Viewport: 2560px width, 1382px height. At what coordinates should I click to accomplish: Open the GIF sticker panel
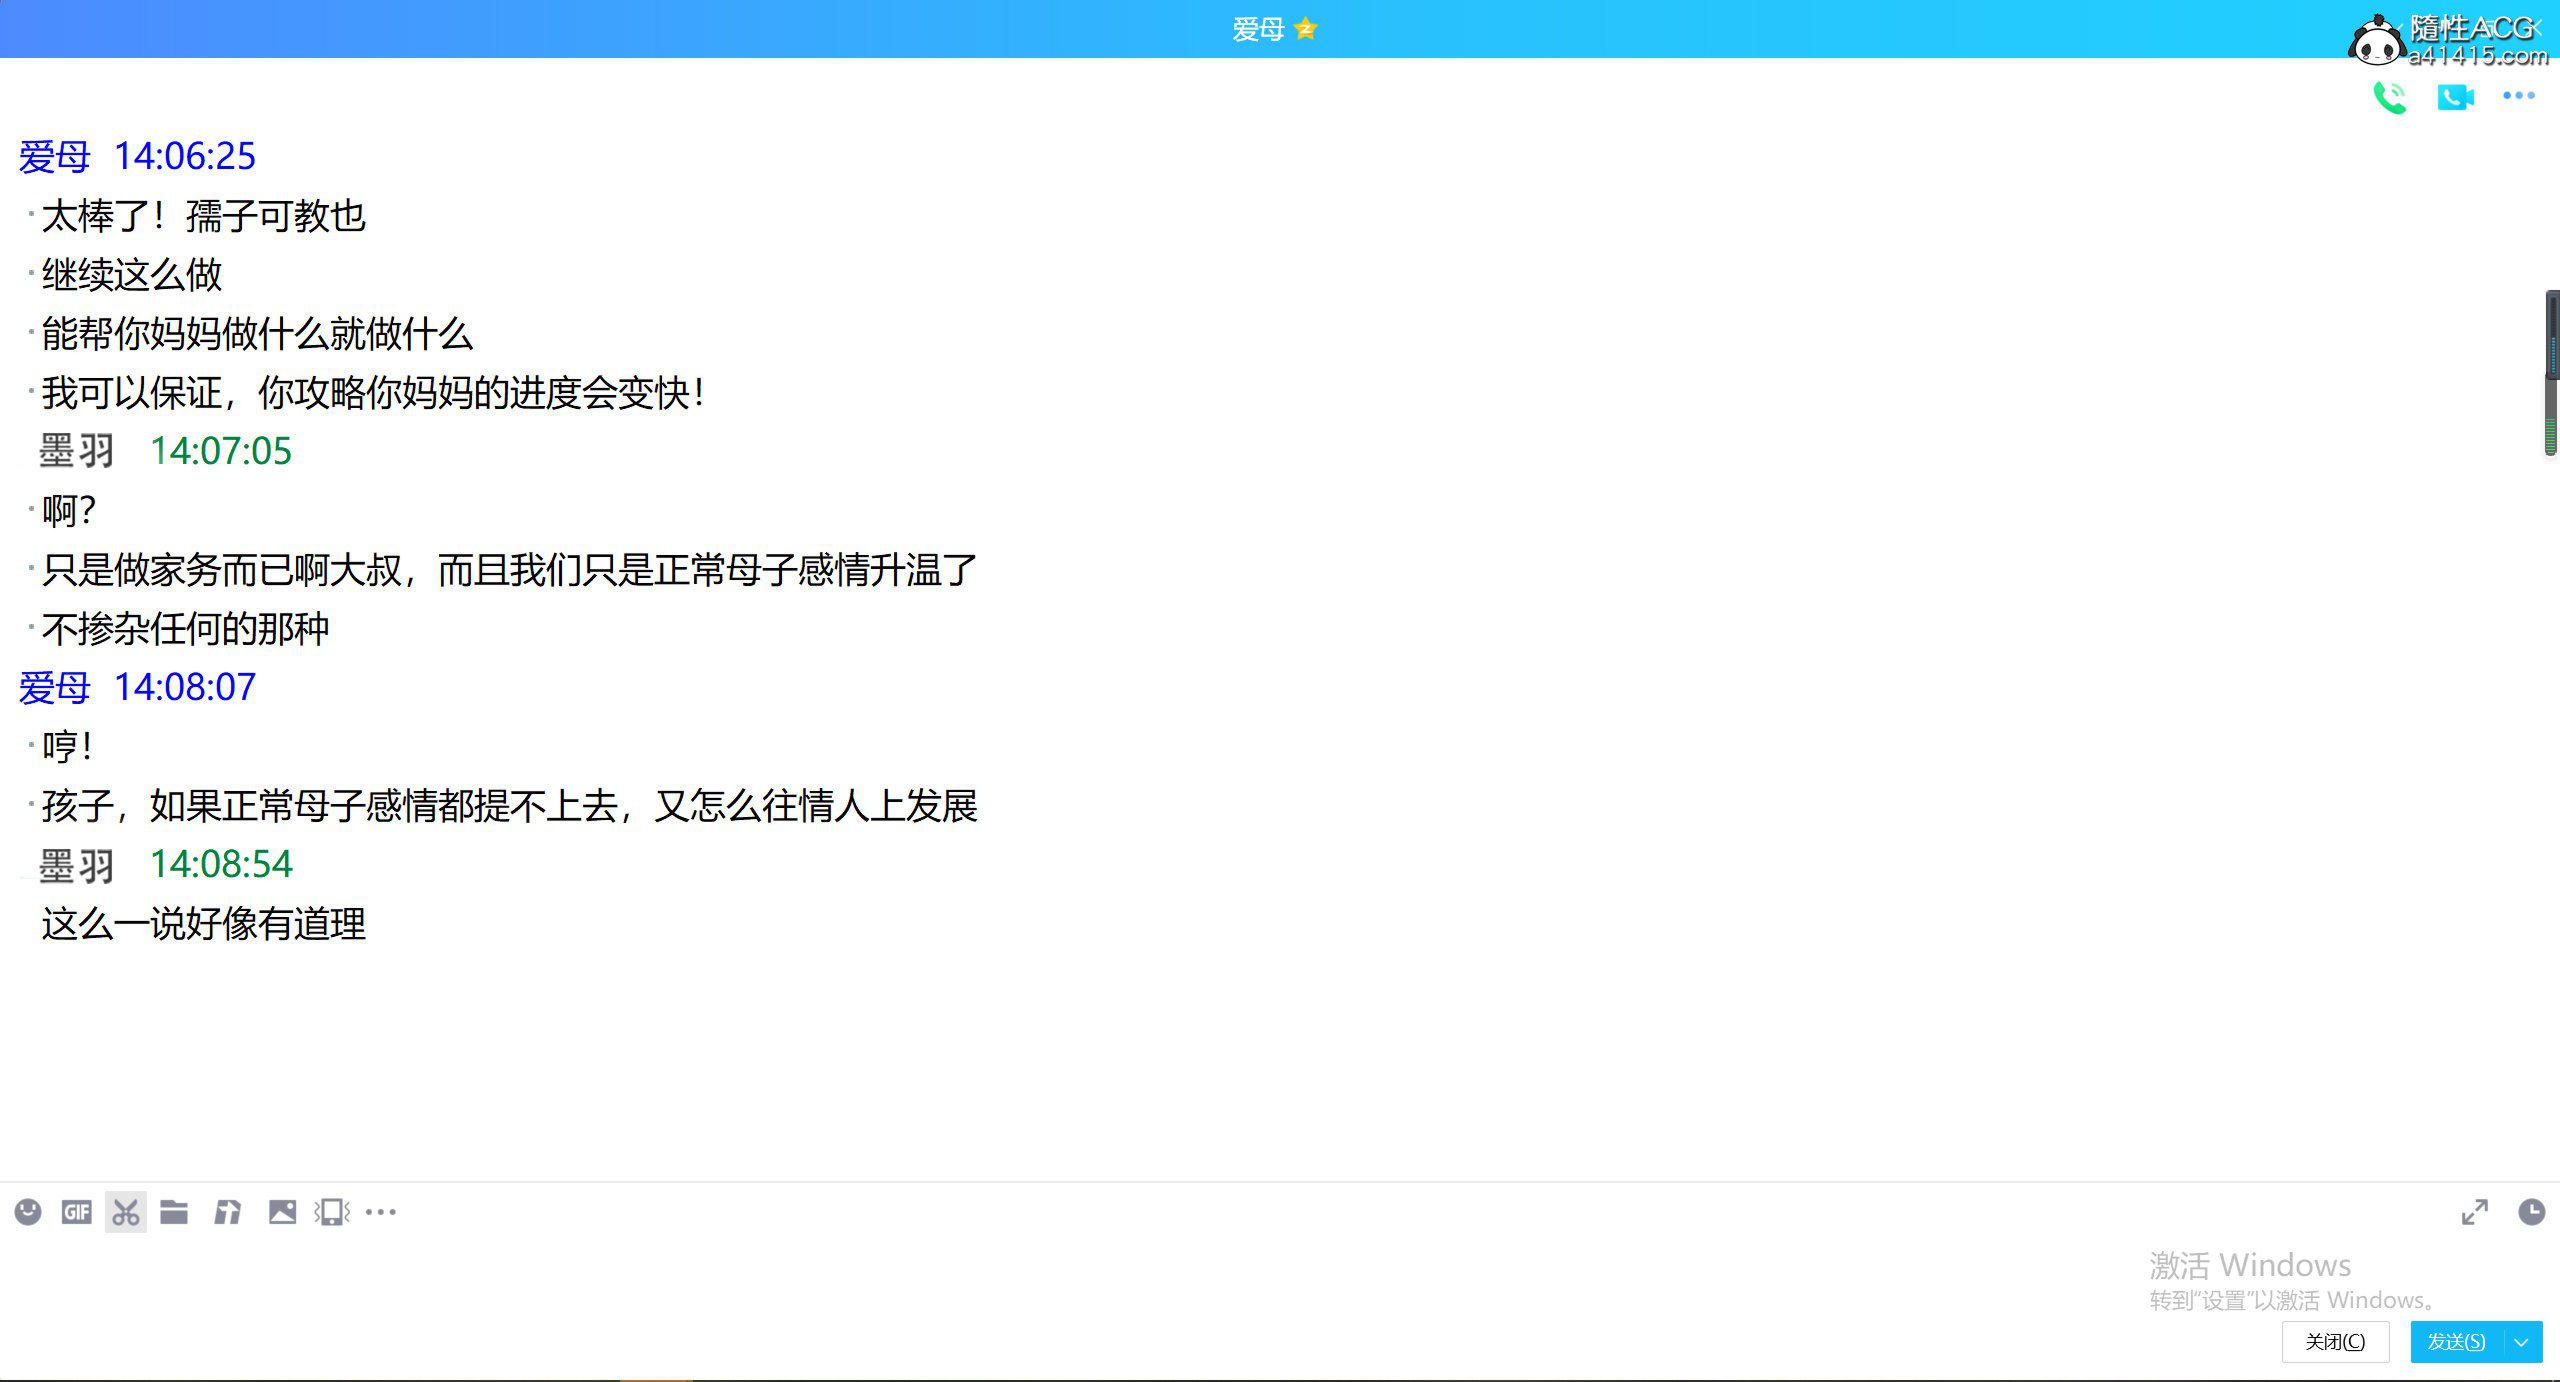point(77,1212)
